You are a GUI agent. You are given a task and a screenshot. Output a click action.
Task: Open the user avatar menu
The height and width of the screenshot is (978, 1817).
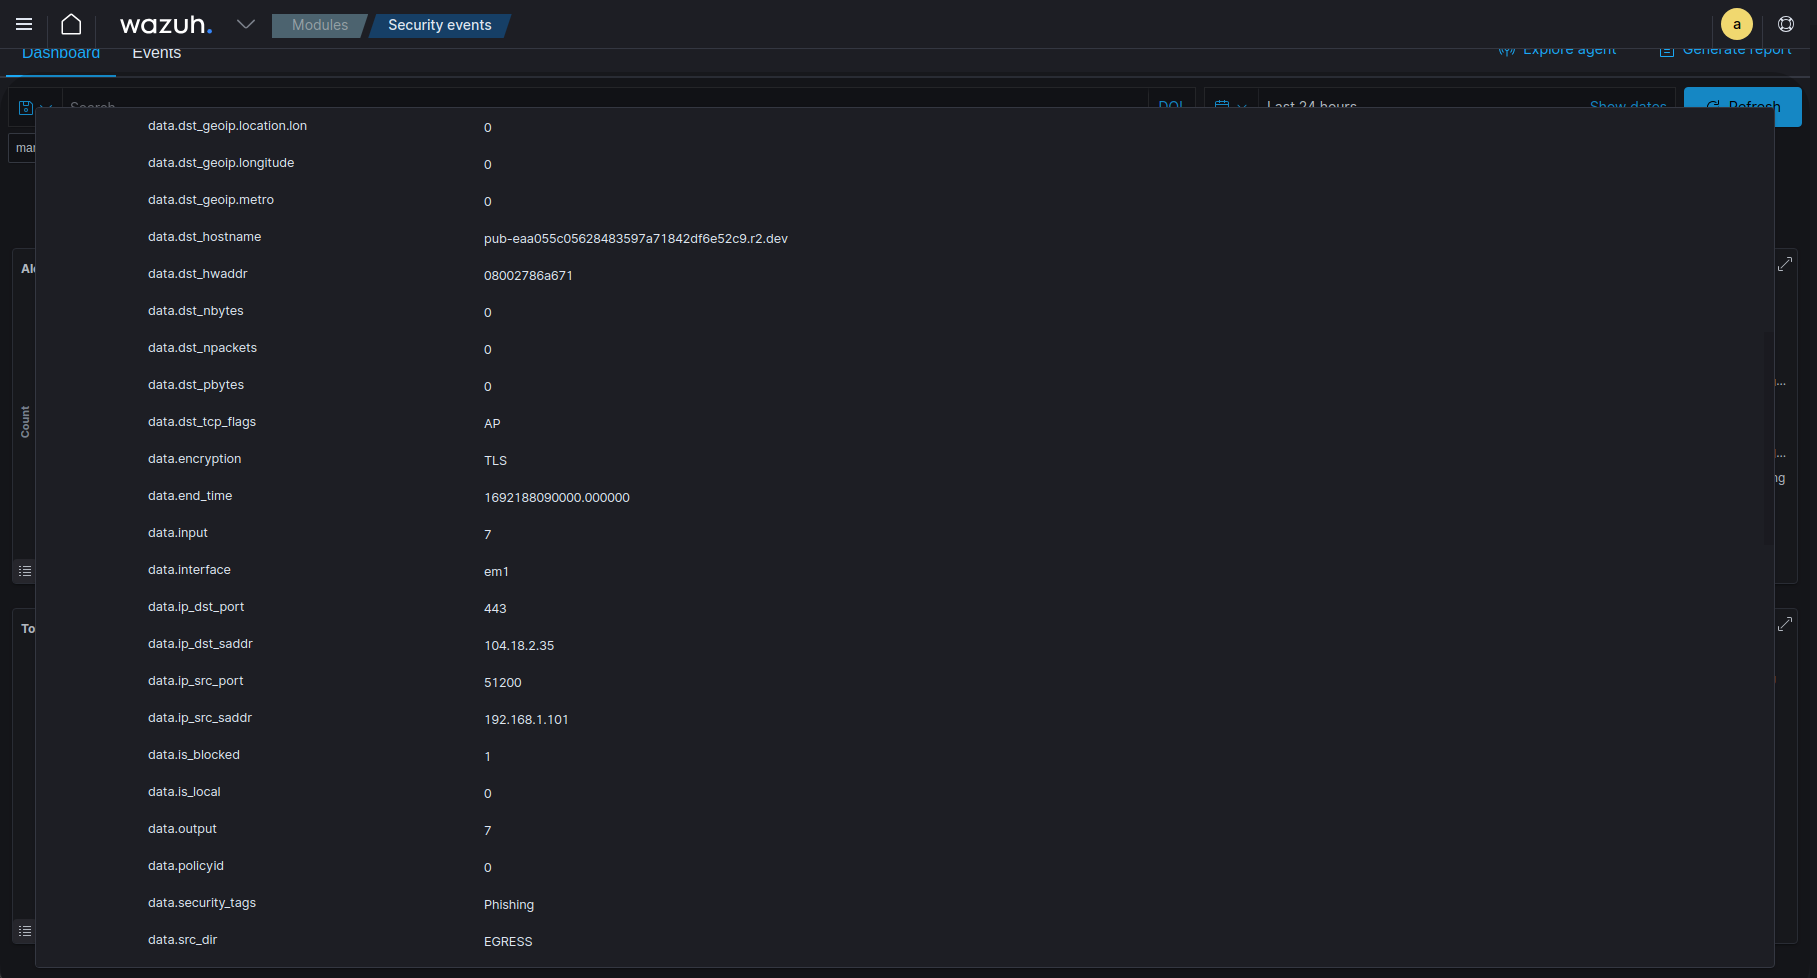pyautogui.click(x=1736, y=24)
